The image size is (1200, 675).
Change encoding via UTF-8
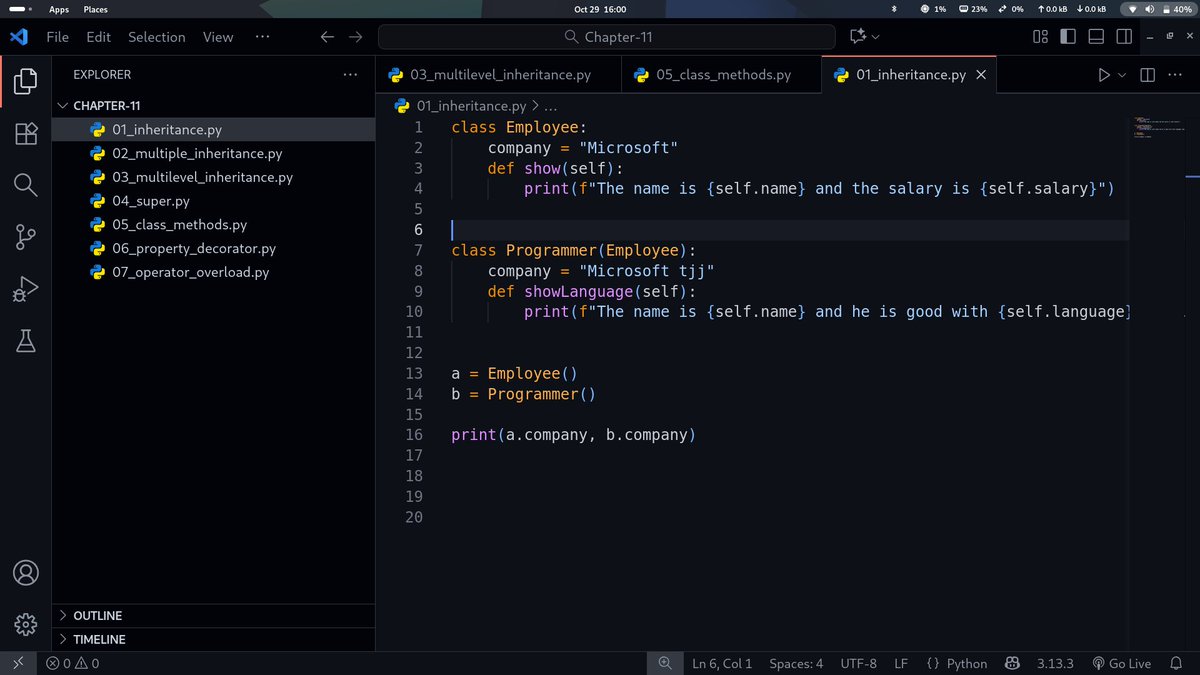(x=858, y=663)
